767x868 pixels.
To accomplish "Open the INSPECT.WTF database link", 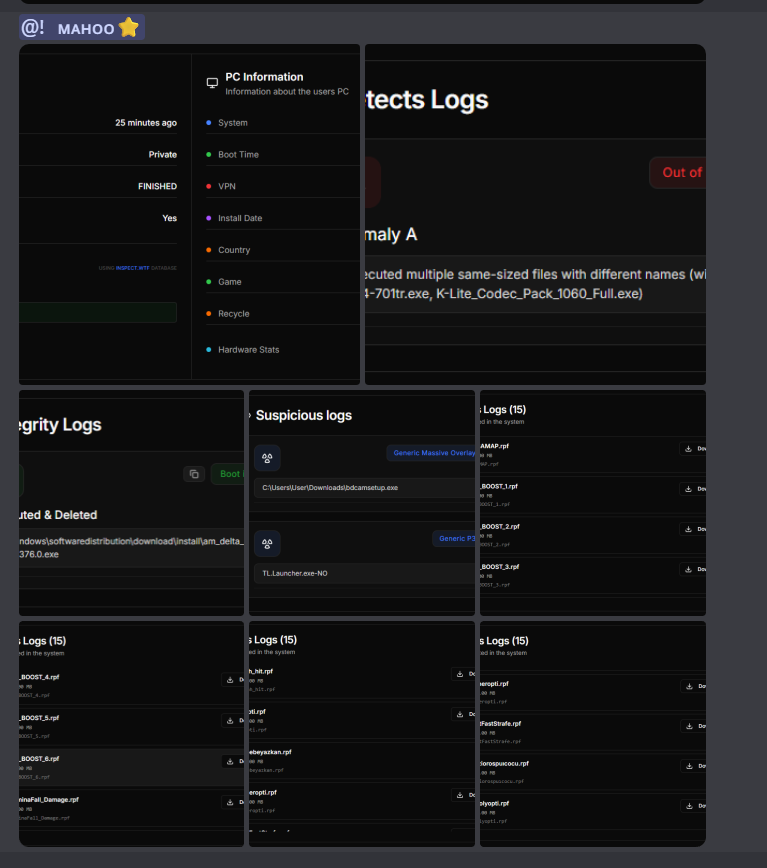I will 132,268.
